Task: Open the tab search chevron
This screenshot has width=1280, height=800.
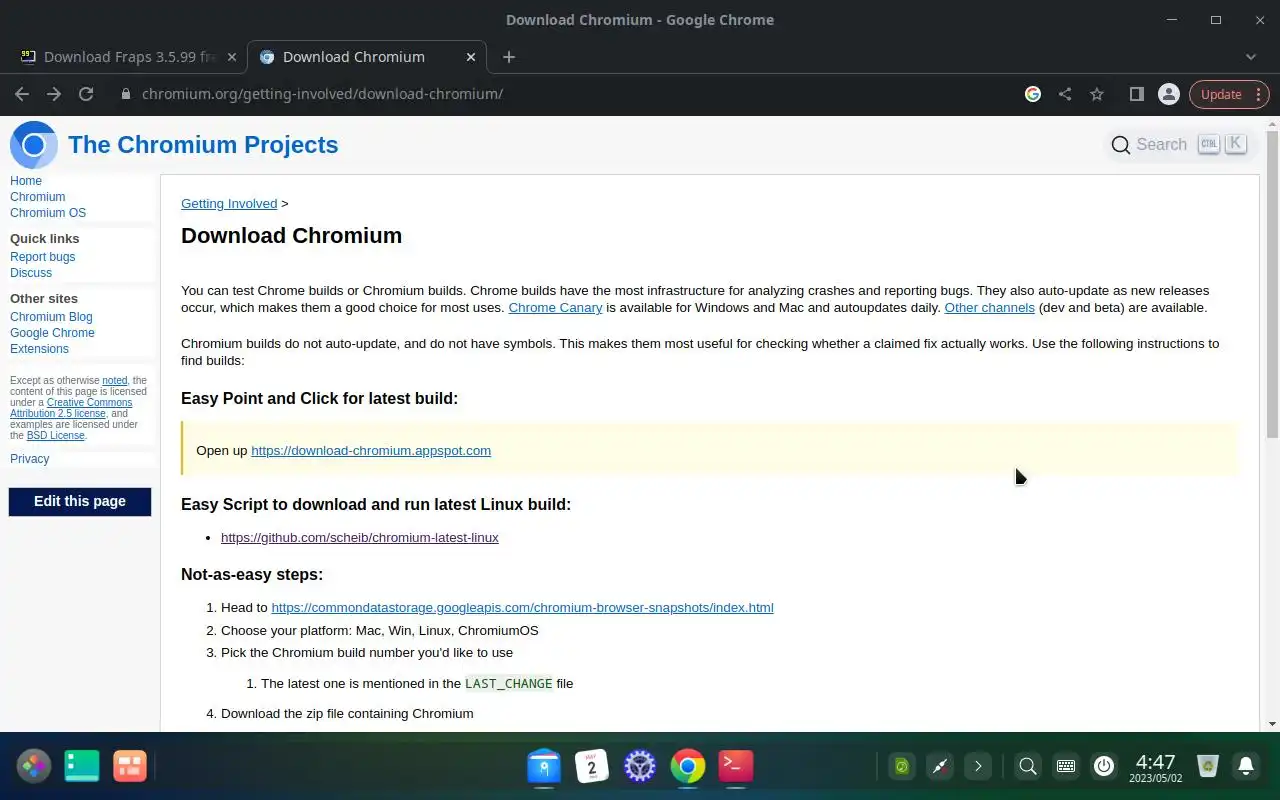Action: pyautogui.click(x=1251, y=57)
